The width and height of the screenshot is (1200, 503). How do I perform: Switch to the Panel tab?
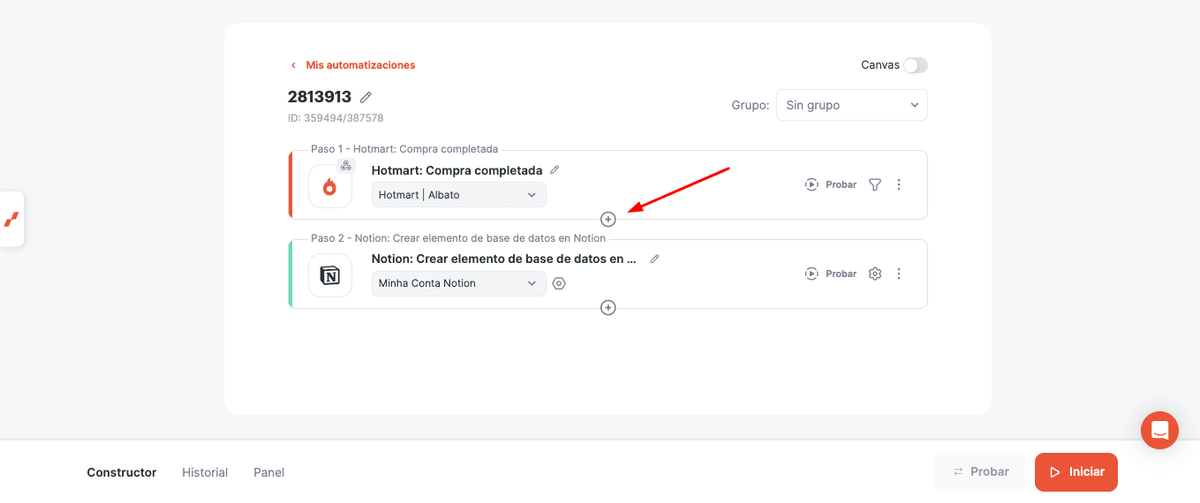coord(269,472)
